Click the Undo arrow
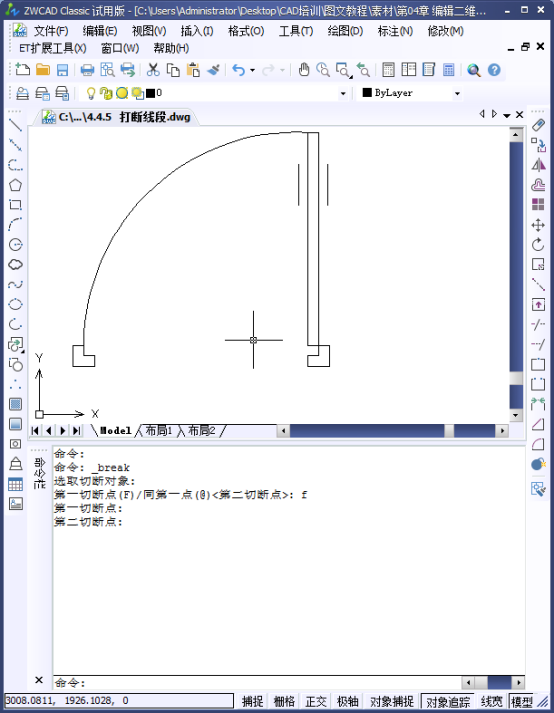The width and height of the screenshot is (554, 713). tap(238, 70)
